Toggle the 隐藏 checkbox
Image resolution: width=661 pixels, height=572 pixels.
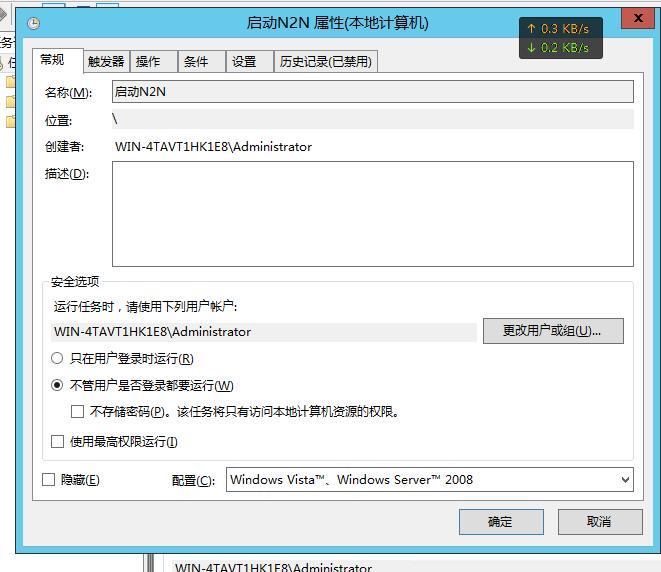(x=49, y=480)
